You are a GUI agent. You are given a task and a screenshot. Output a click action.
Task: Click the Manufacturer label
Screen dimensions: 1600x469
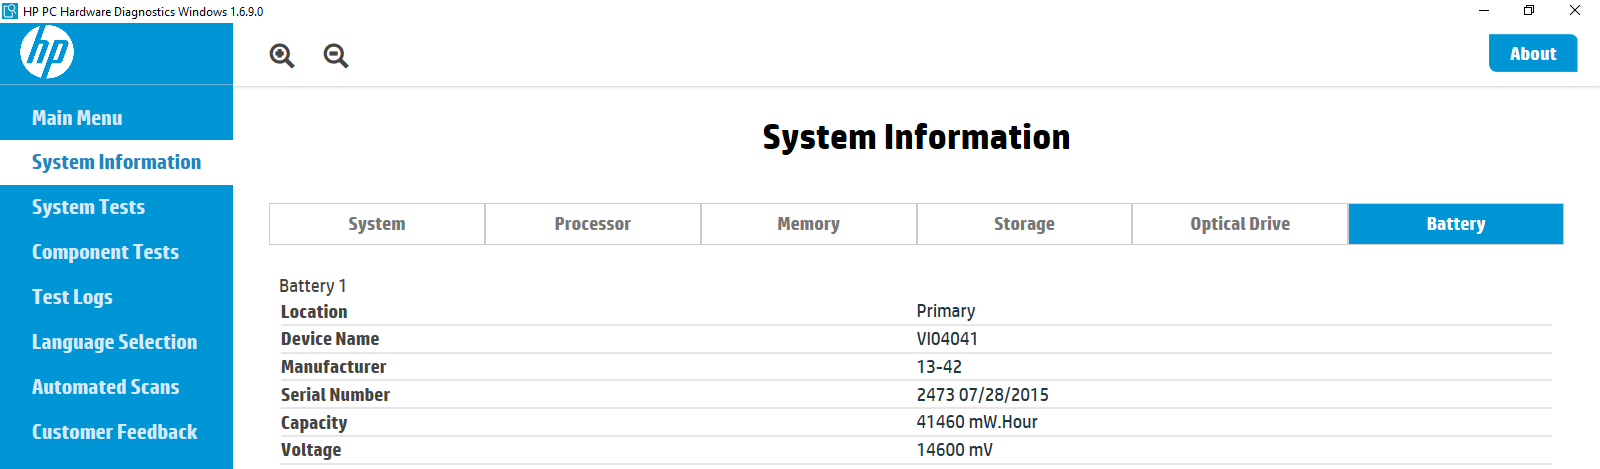click(333, 367)
